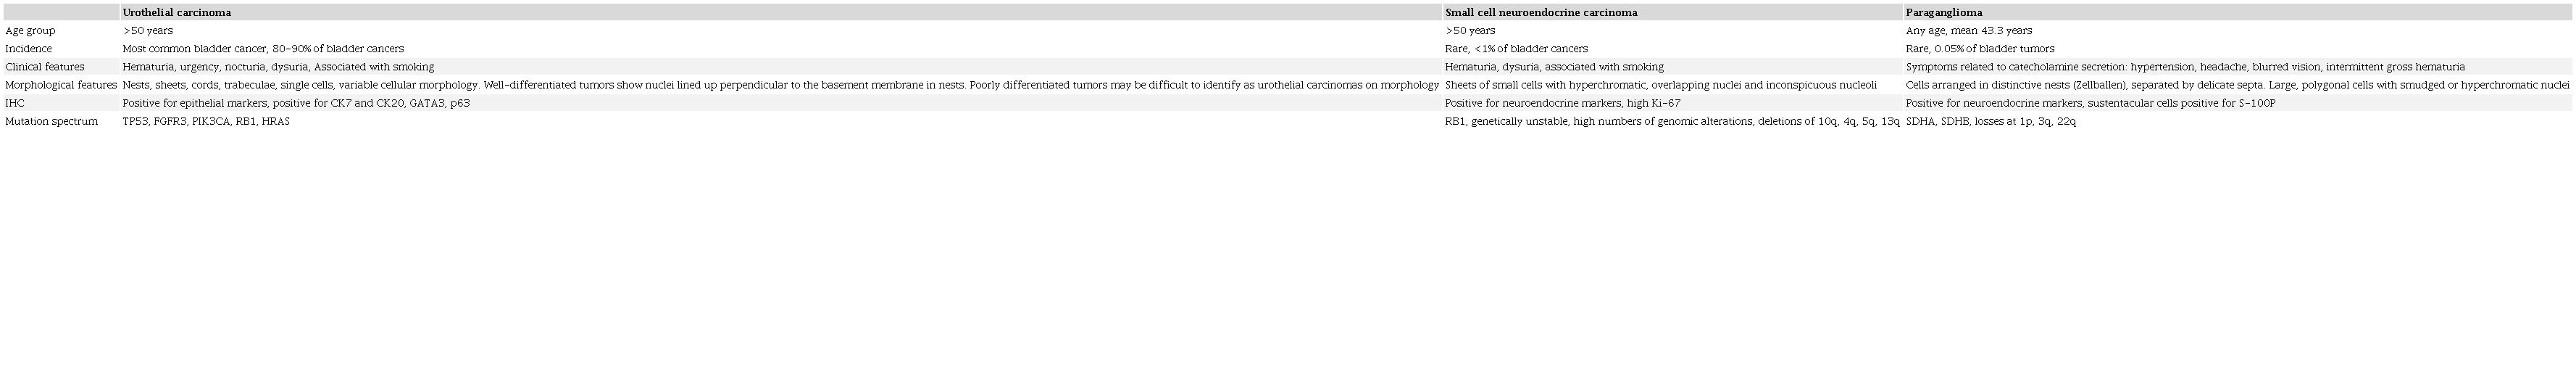Click the 'Hematuria, urgency, nocturia' clinical cell
The height and width of the screenshot is (367, 2576).
point(278,67)
